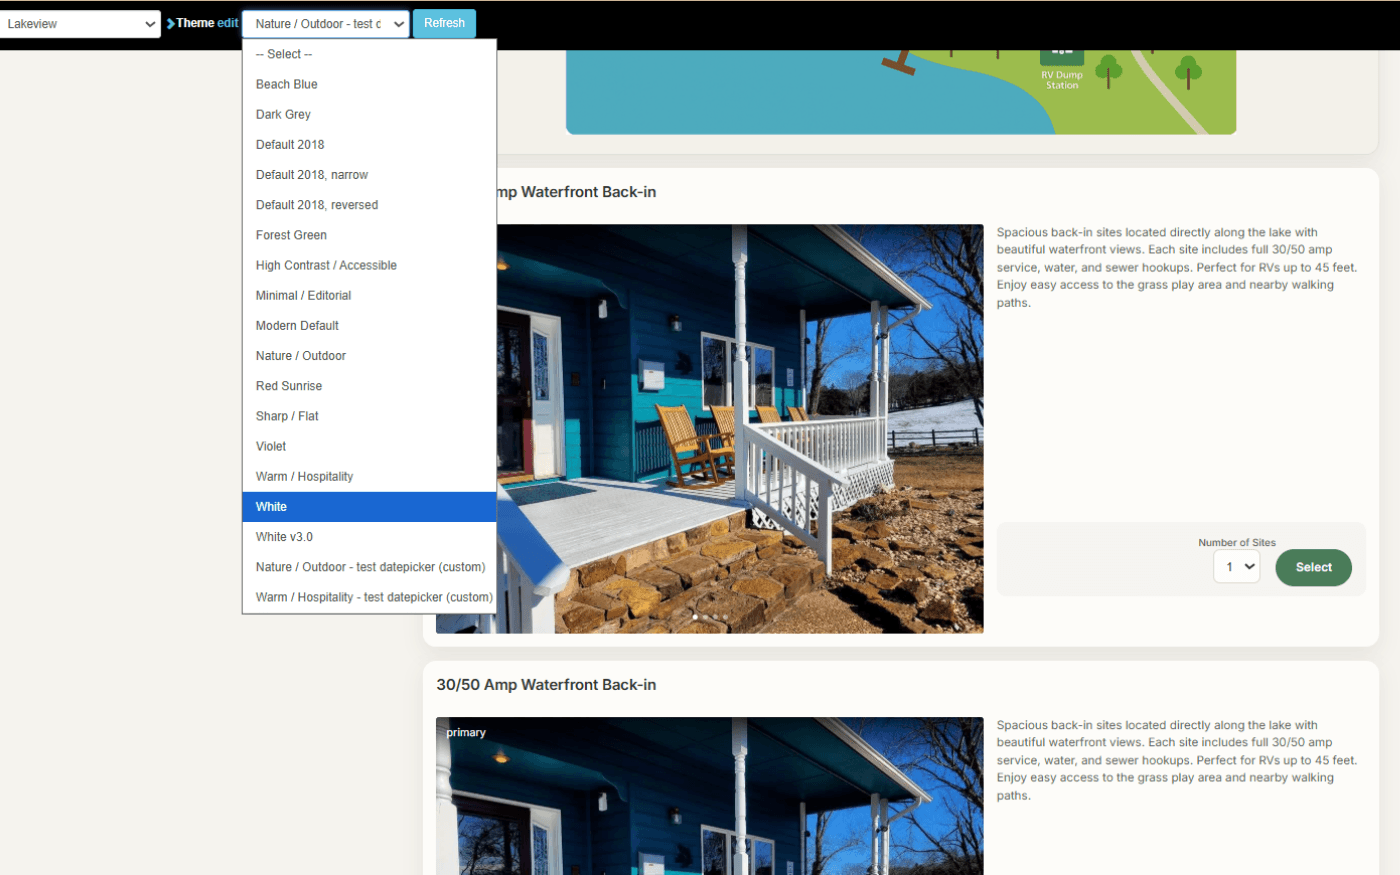
Task: Click the last carousel dot under the image
Action: (x=726, y=617)
